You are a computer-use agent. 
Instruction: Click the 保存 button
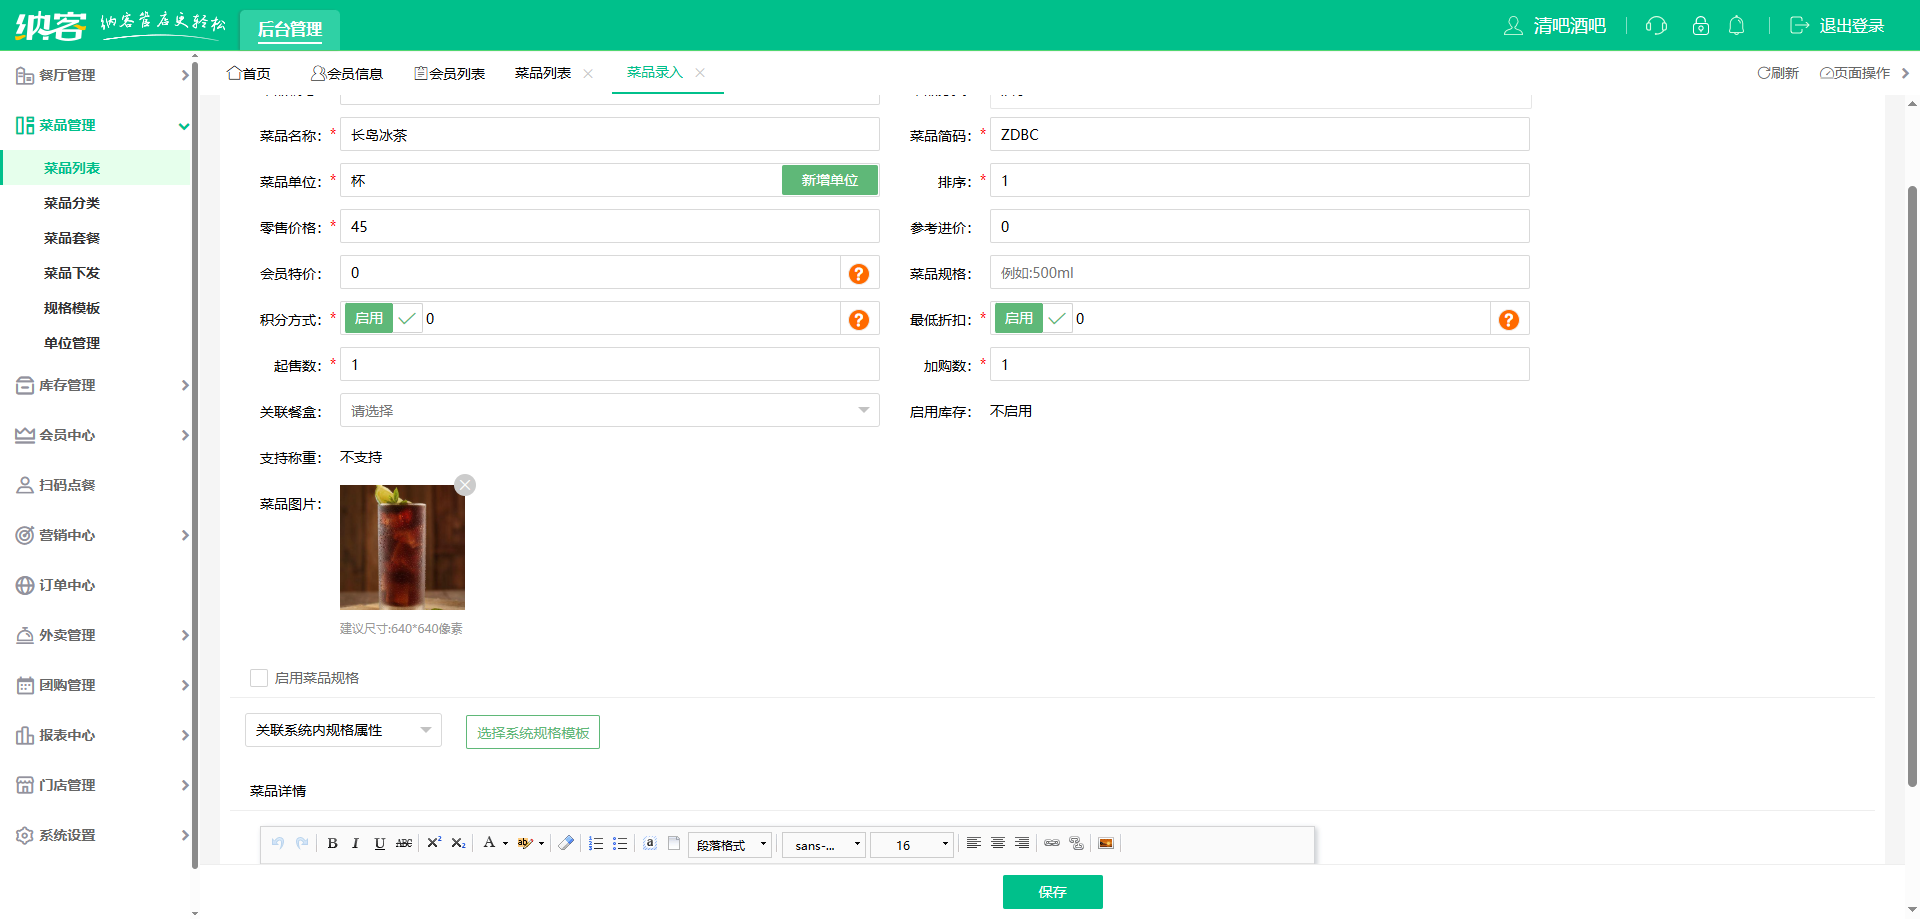(1052, 892)
